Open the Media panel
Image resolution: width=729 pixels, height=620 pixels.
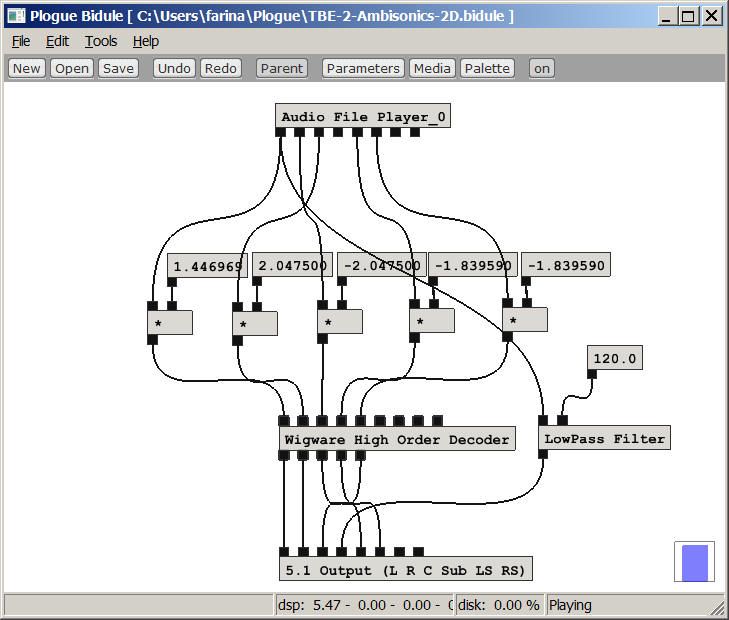tap(432, 68)
